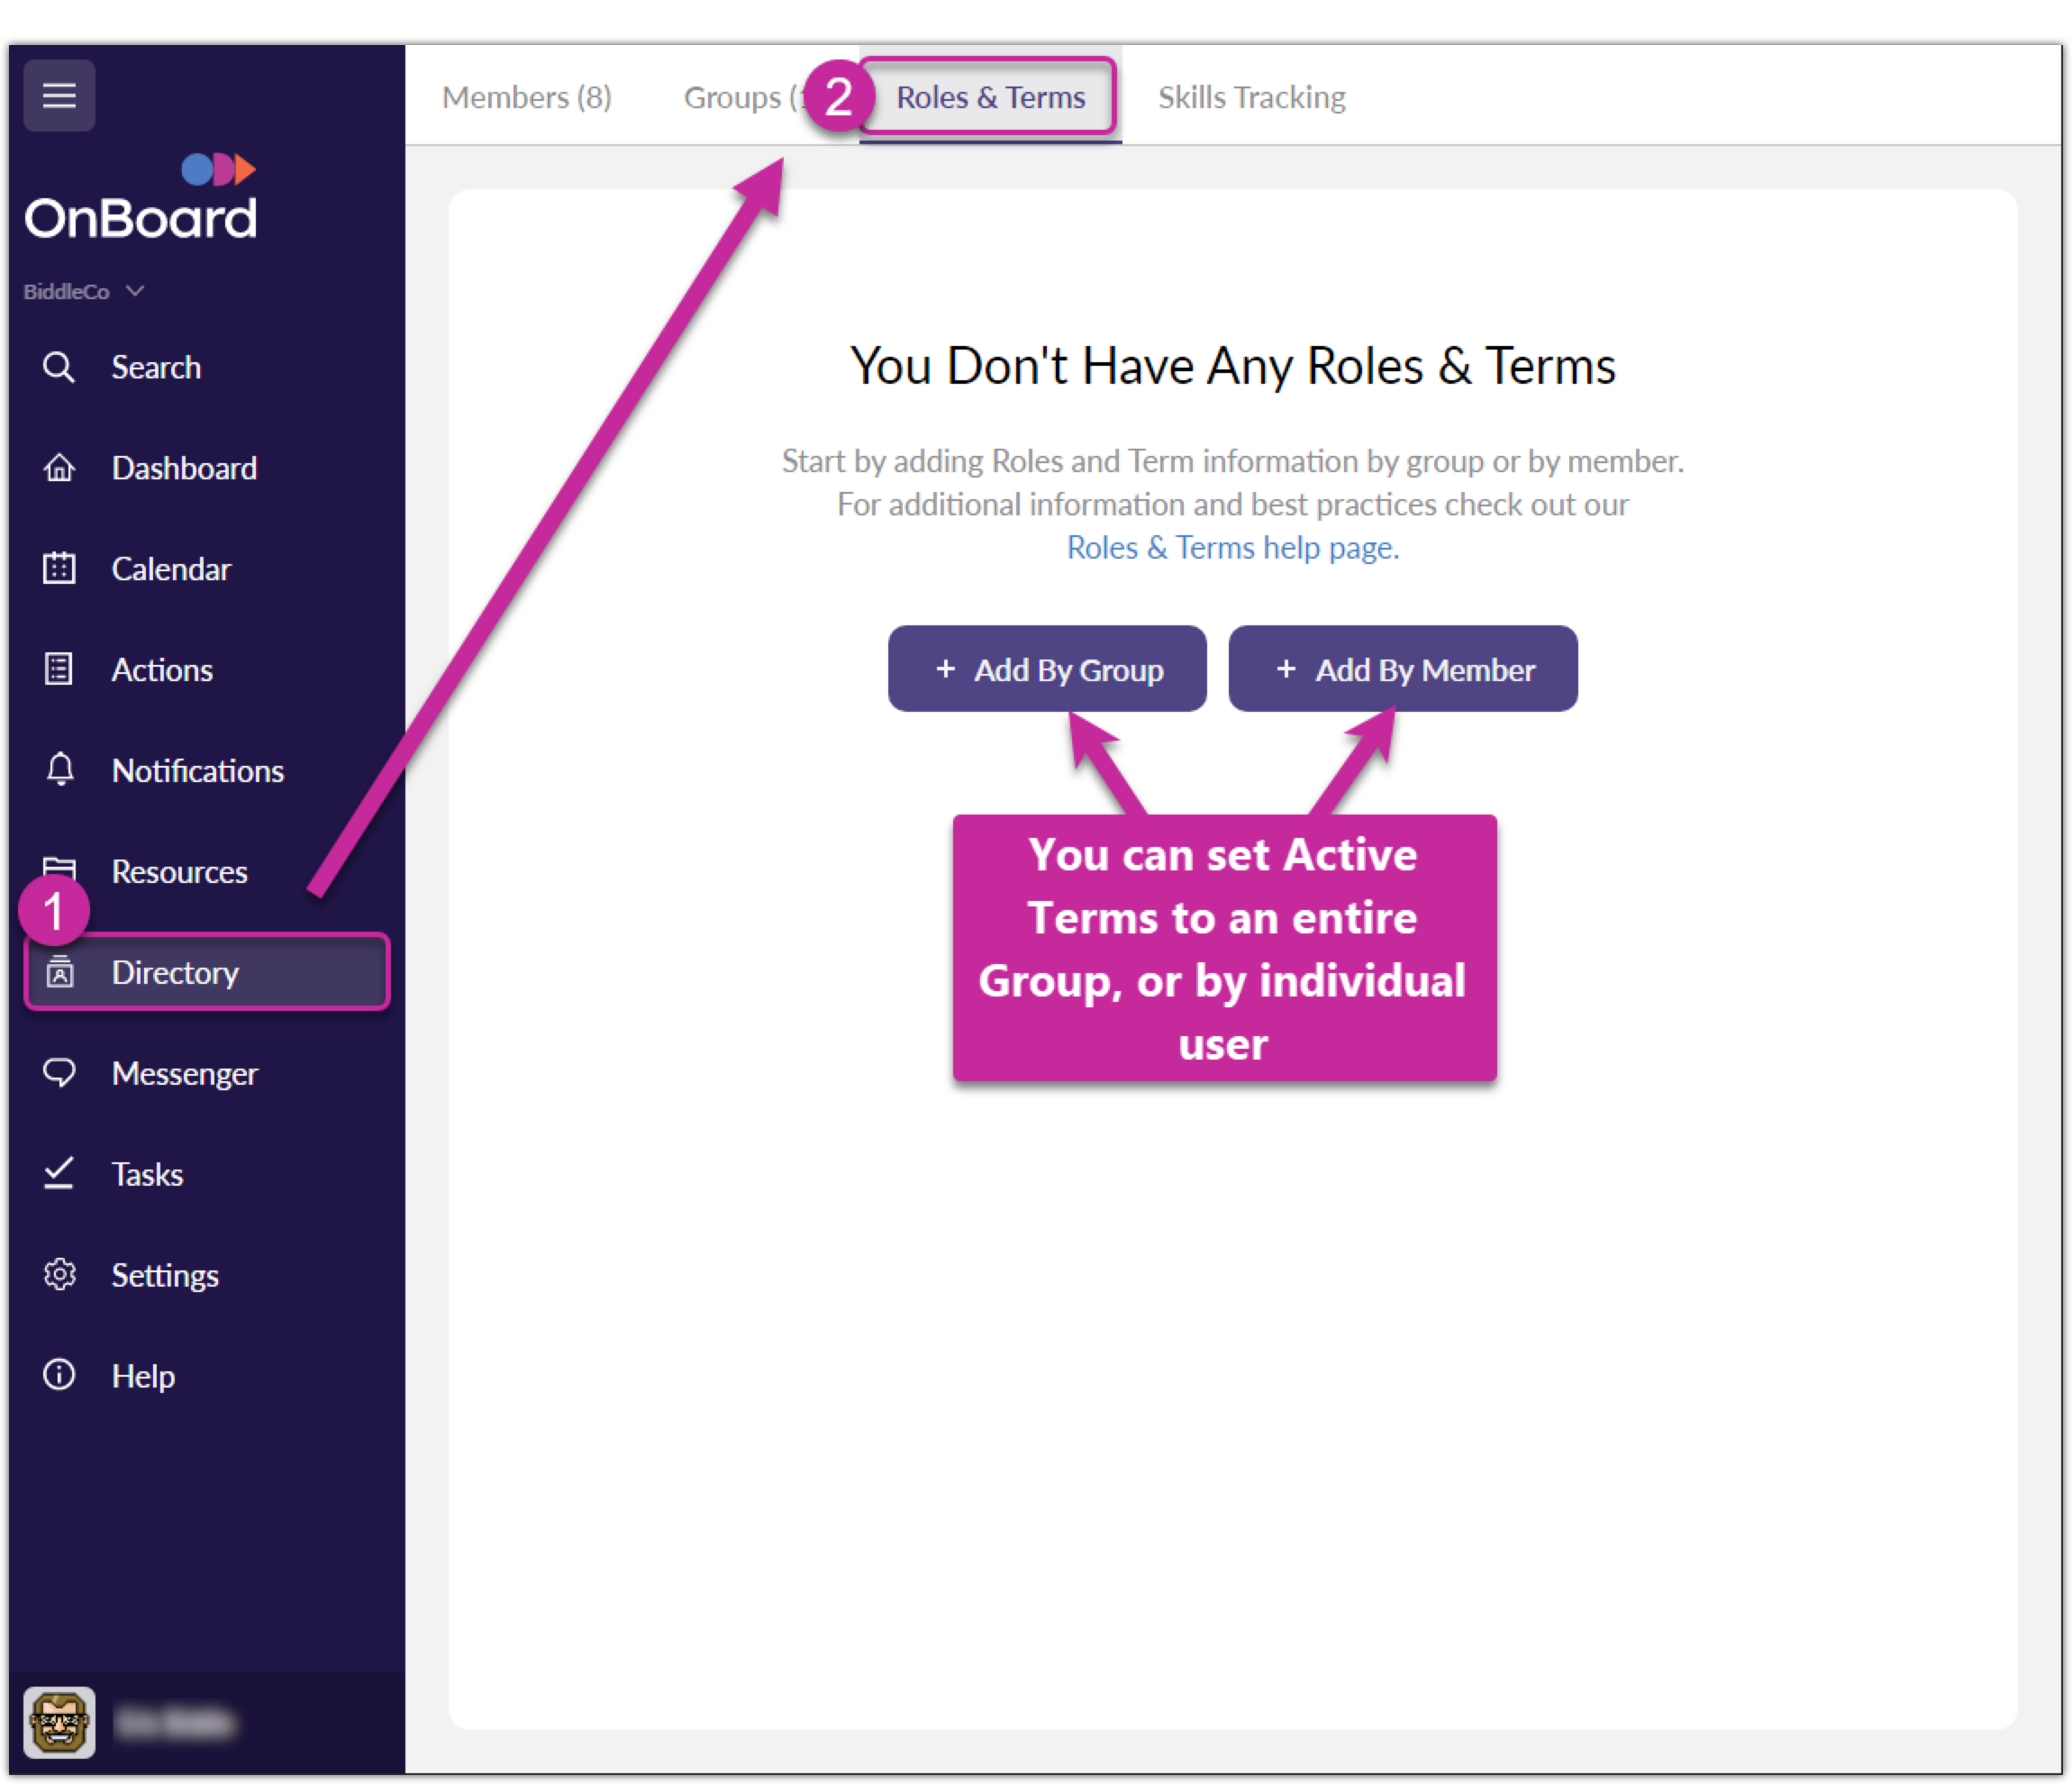Open Dashboard via house icon
Viewport: 2072px width, 1784px height.
pyautogui.click(x=59, y=468)
